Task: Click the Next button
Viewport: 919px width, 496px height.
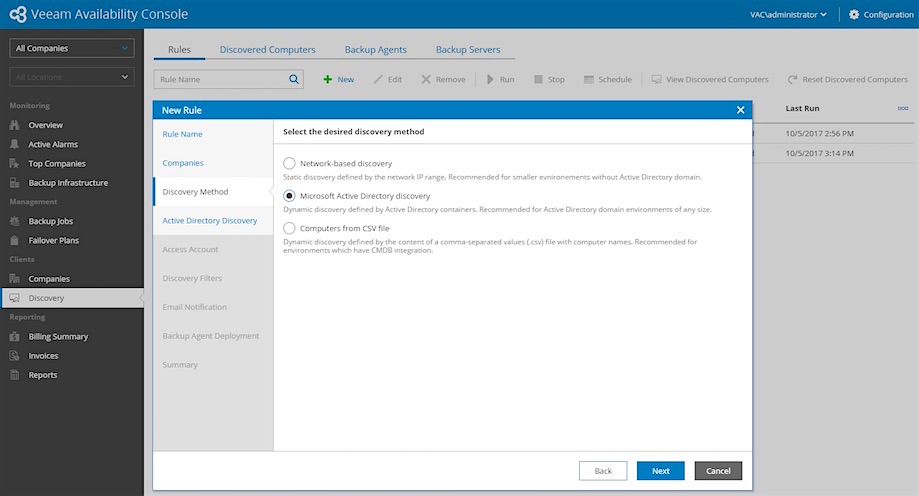Action: (x=660, y=470)
